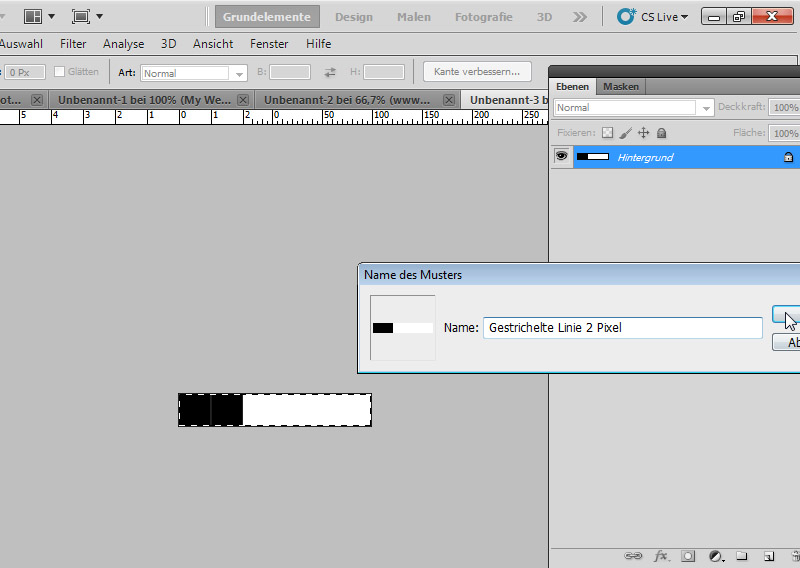Click the lock position move icon
This screenshot has width=800, height=568.
click(643, 133)
